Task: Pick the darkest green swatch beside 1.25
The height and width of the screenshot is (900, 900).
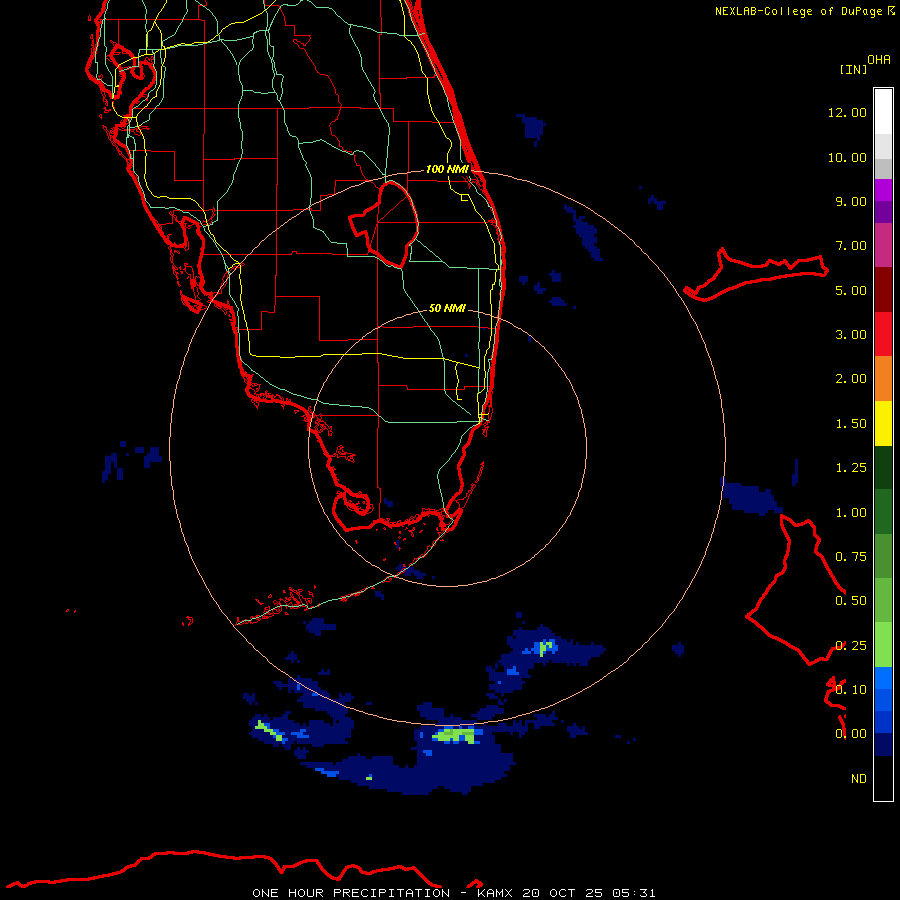Action: 883,467
